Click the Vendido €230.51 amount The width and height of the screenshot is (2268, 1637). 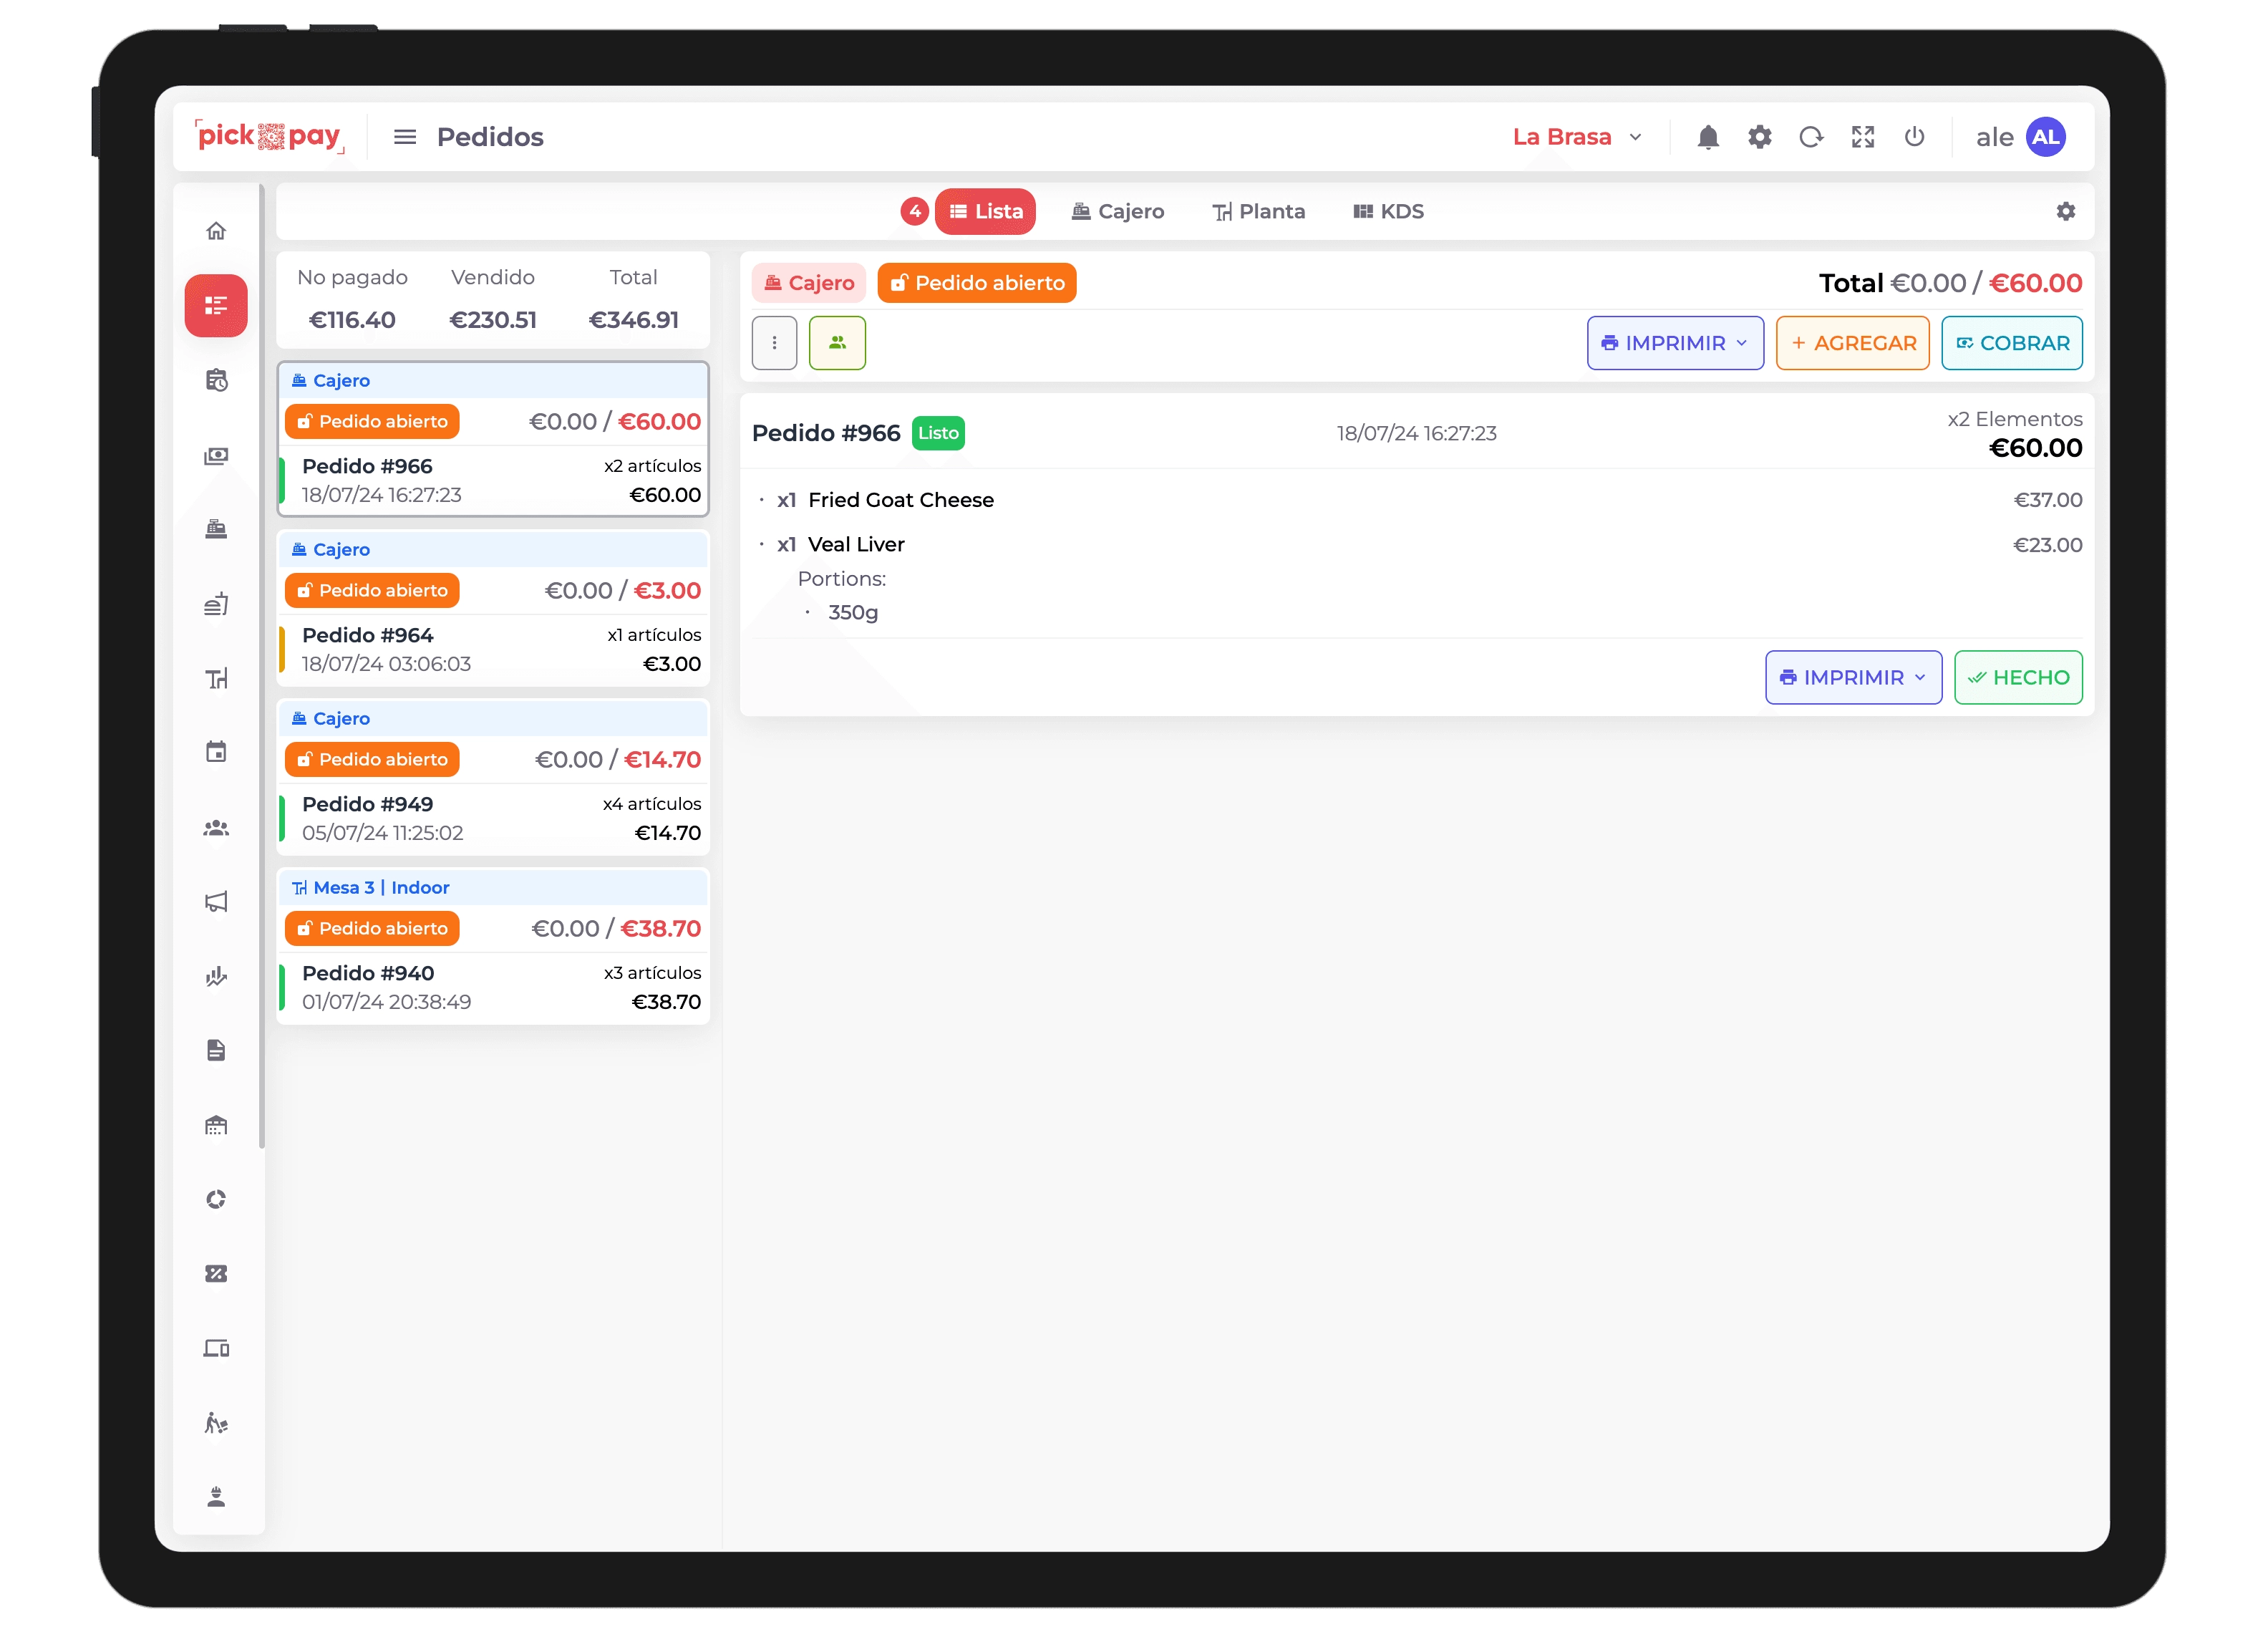(x=493, y=320)
